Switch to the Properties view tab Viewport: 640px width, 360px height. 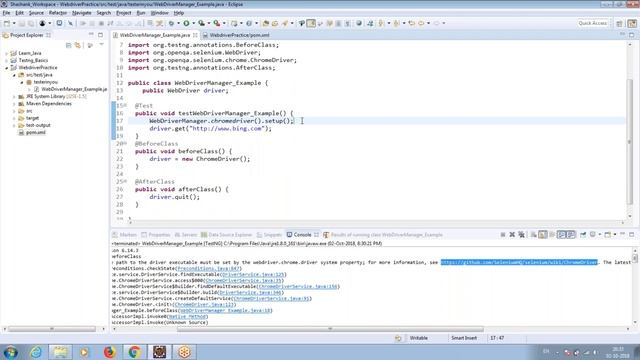[156, 235]
